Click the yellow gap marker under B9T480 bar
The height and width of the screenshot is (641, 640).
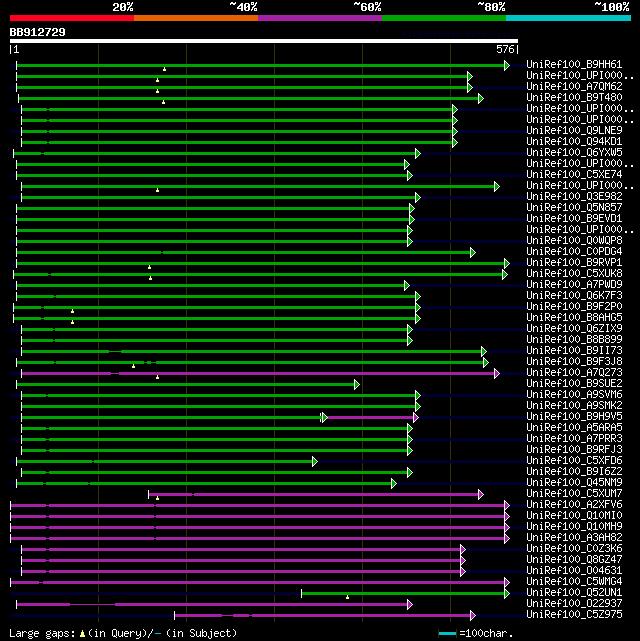[163, 102]
